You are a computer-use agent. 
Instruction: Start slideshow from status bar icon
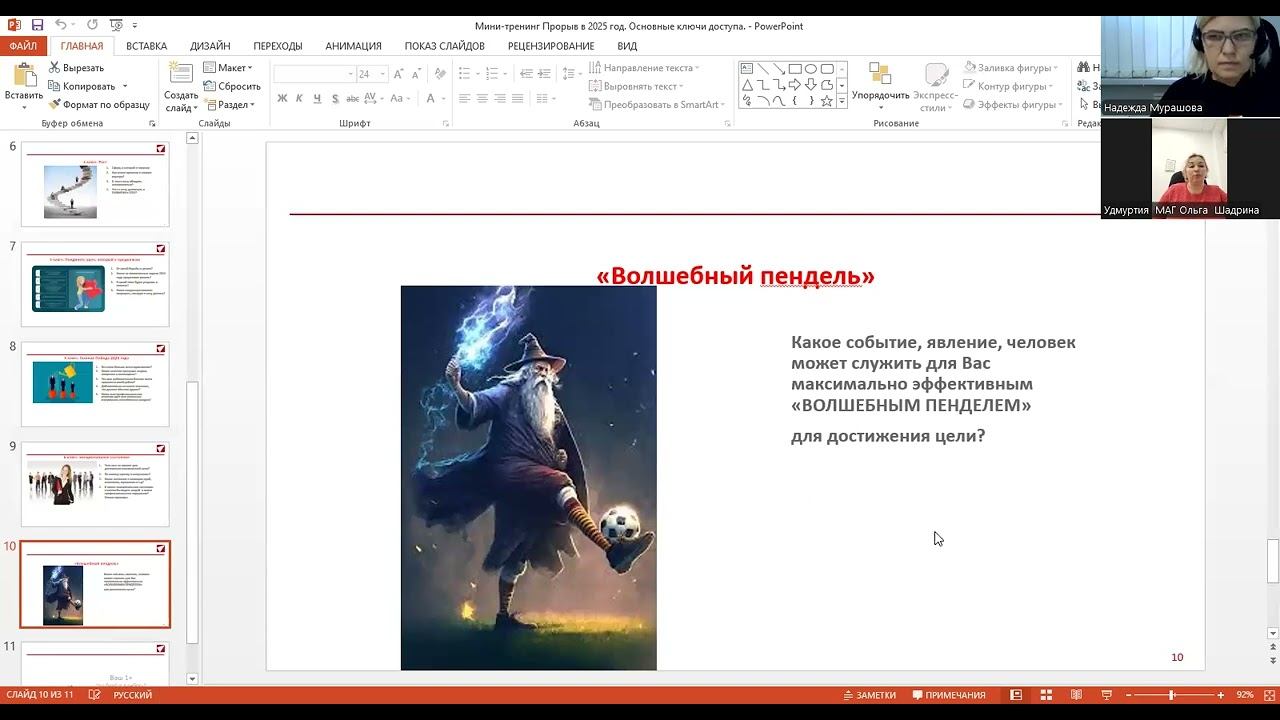tap(1107, 695)
